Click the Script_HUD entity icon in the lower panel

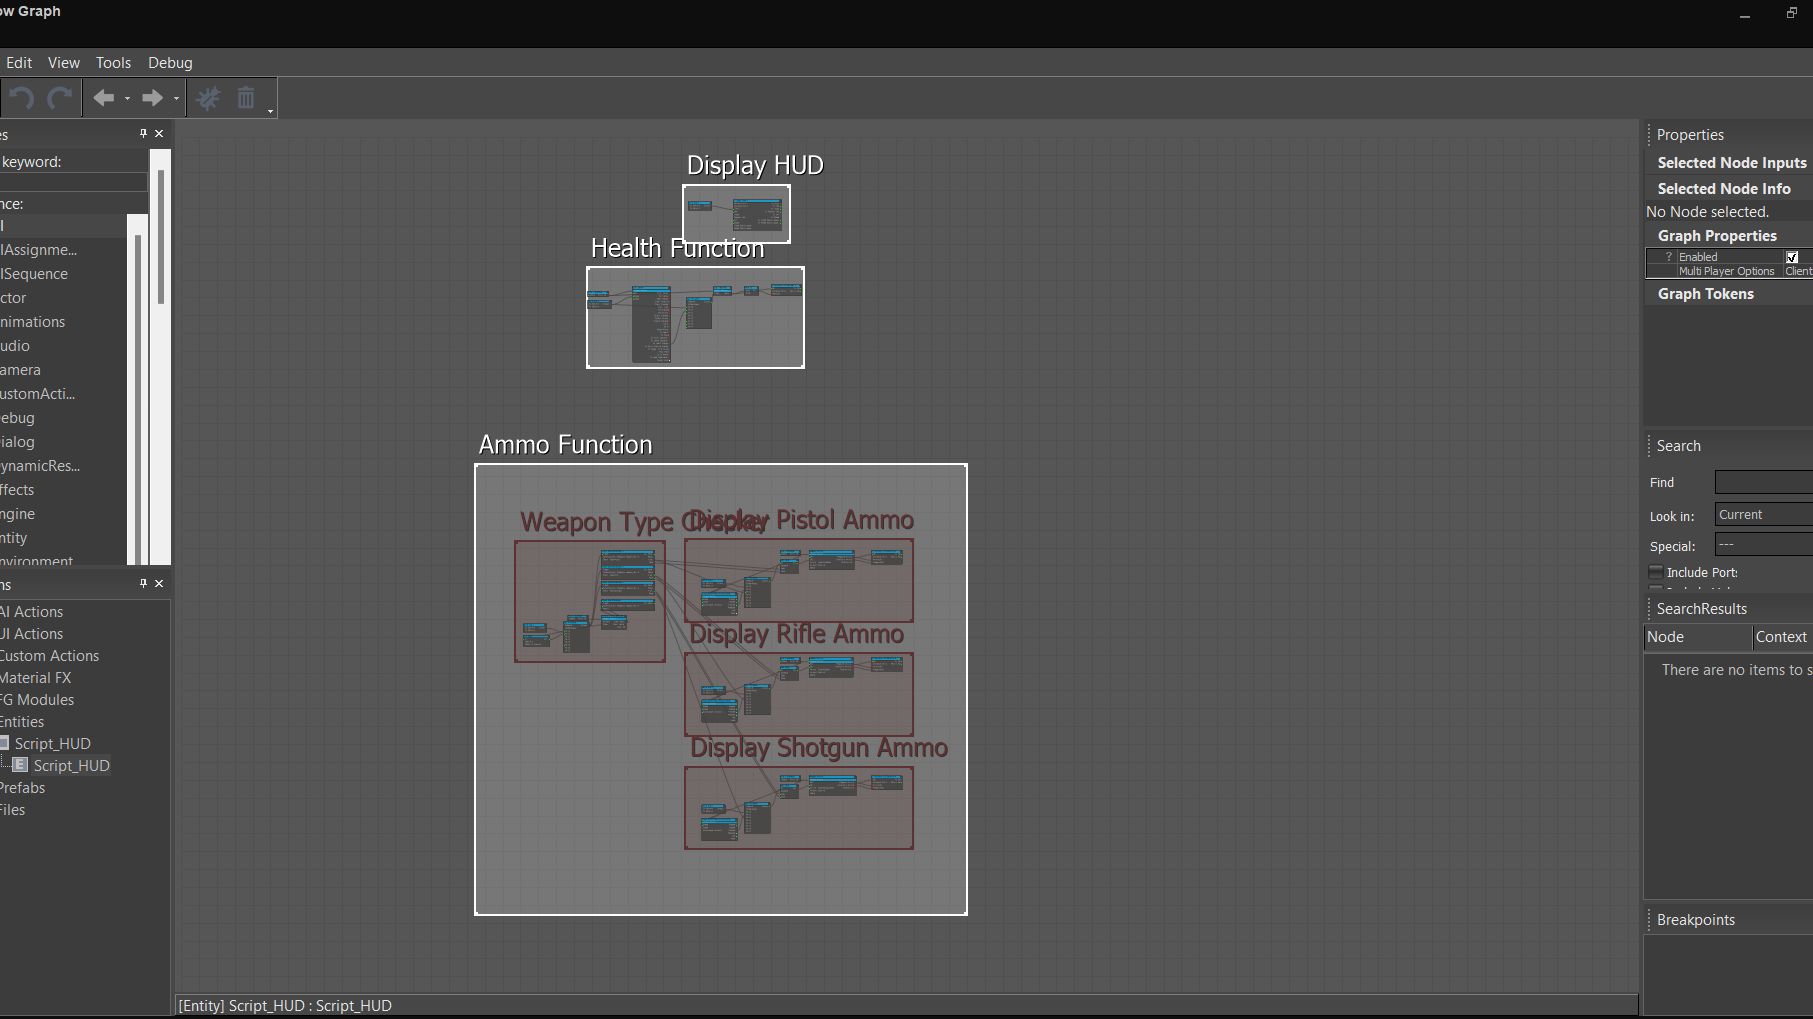[x=19, y=764]
